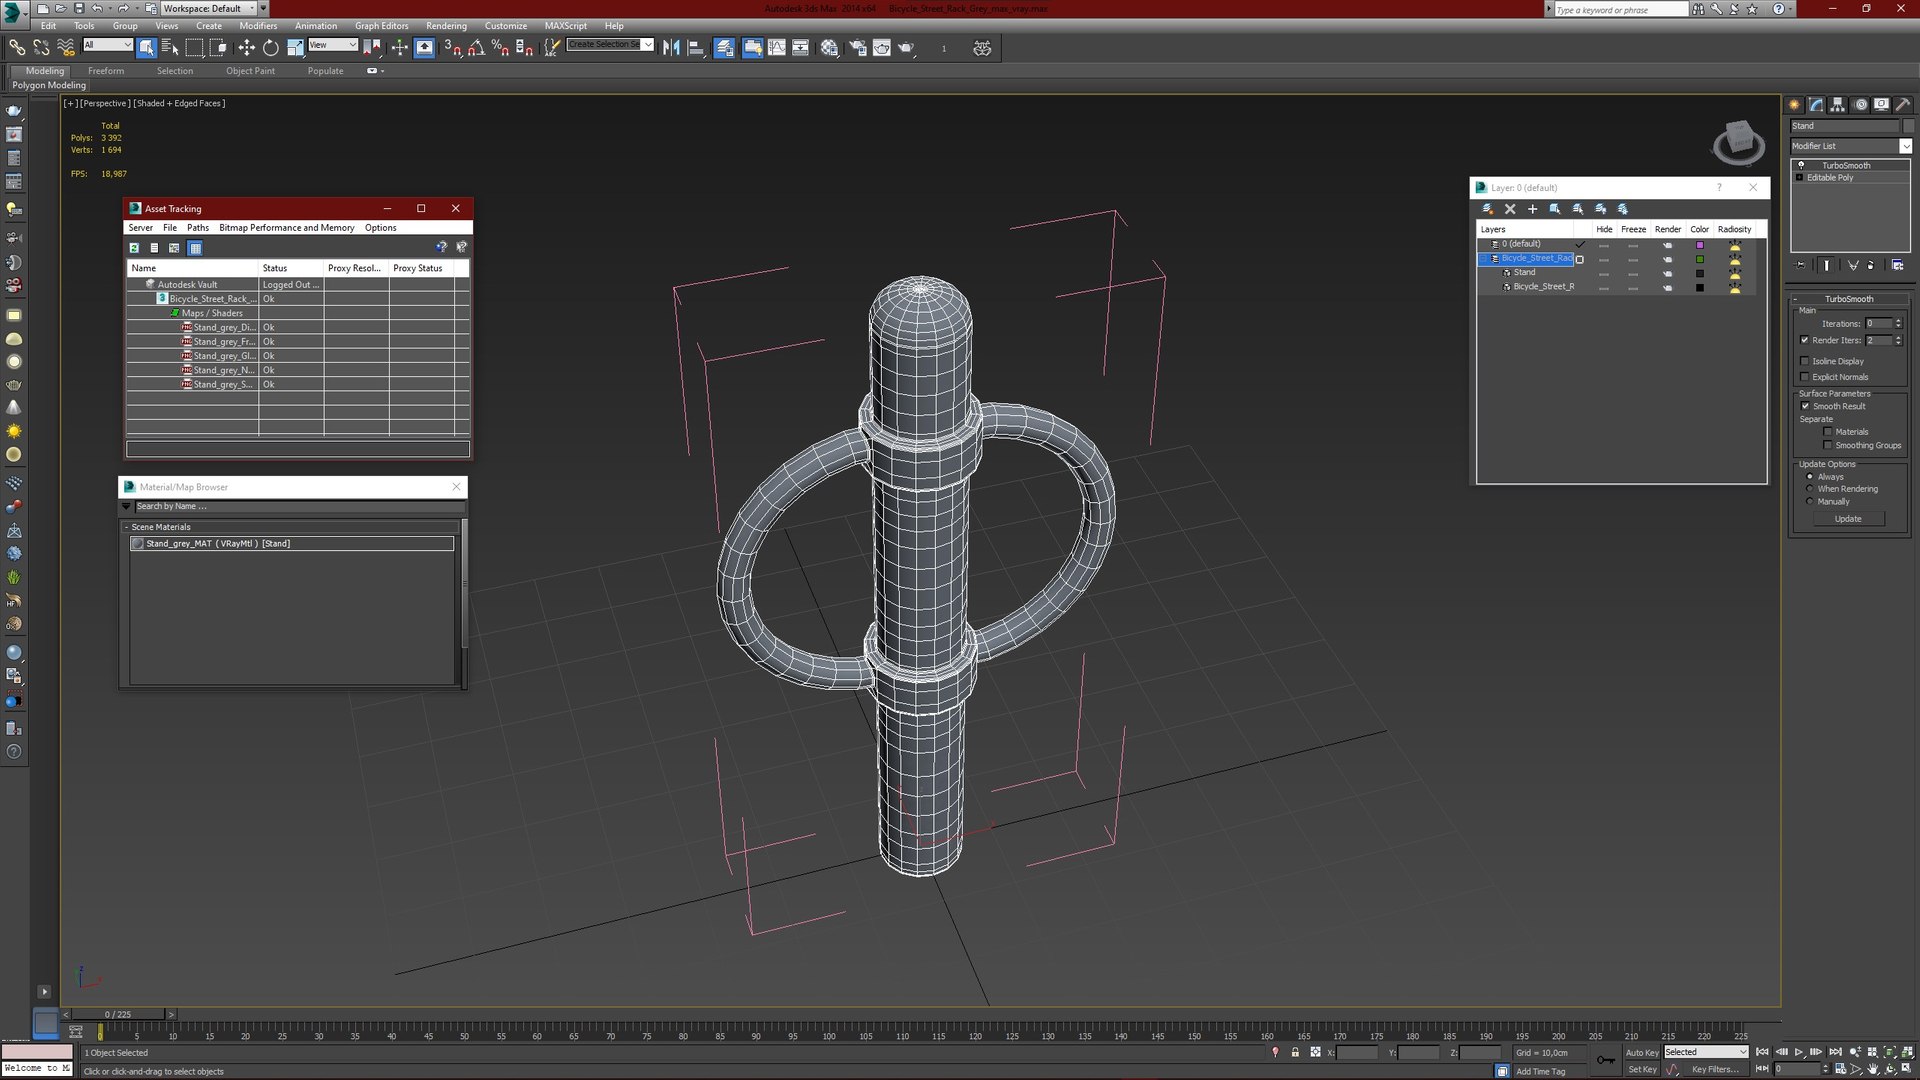The image size is (1920, 1080).
Task: Click Add Selected Objects to layer icon
Action: 1532,209
